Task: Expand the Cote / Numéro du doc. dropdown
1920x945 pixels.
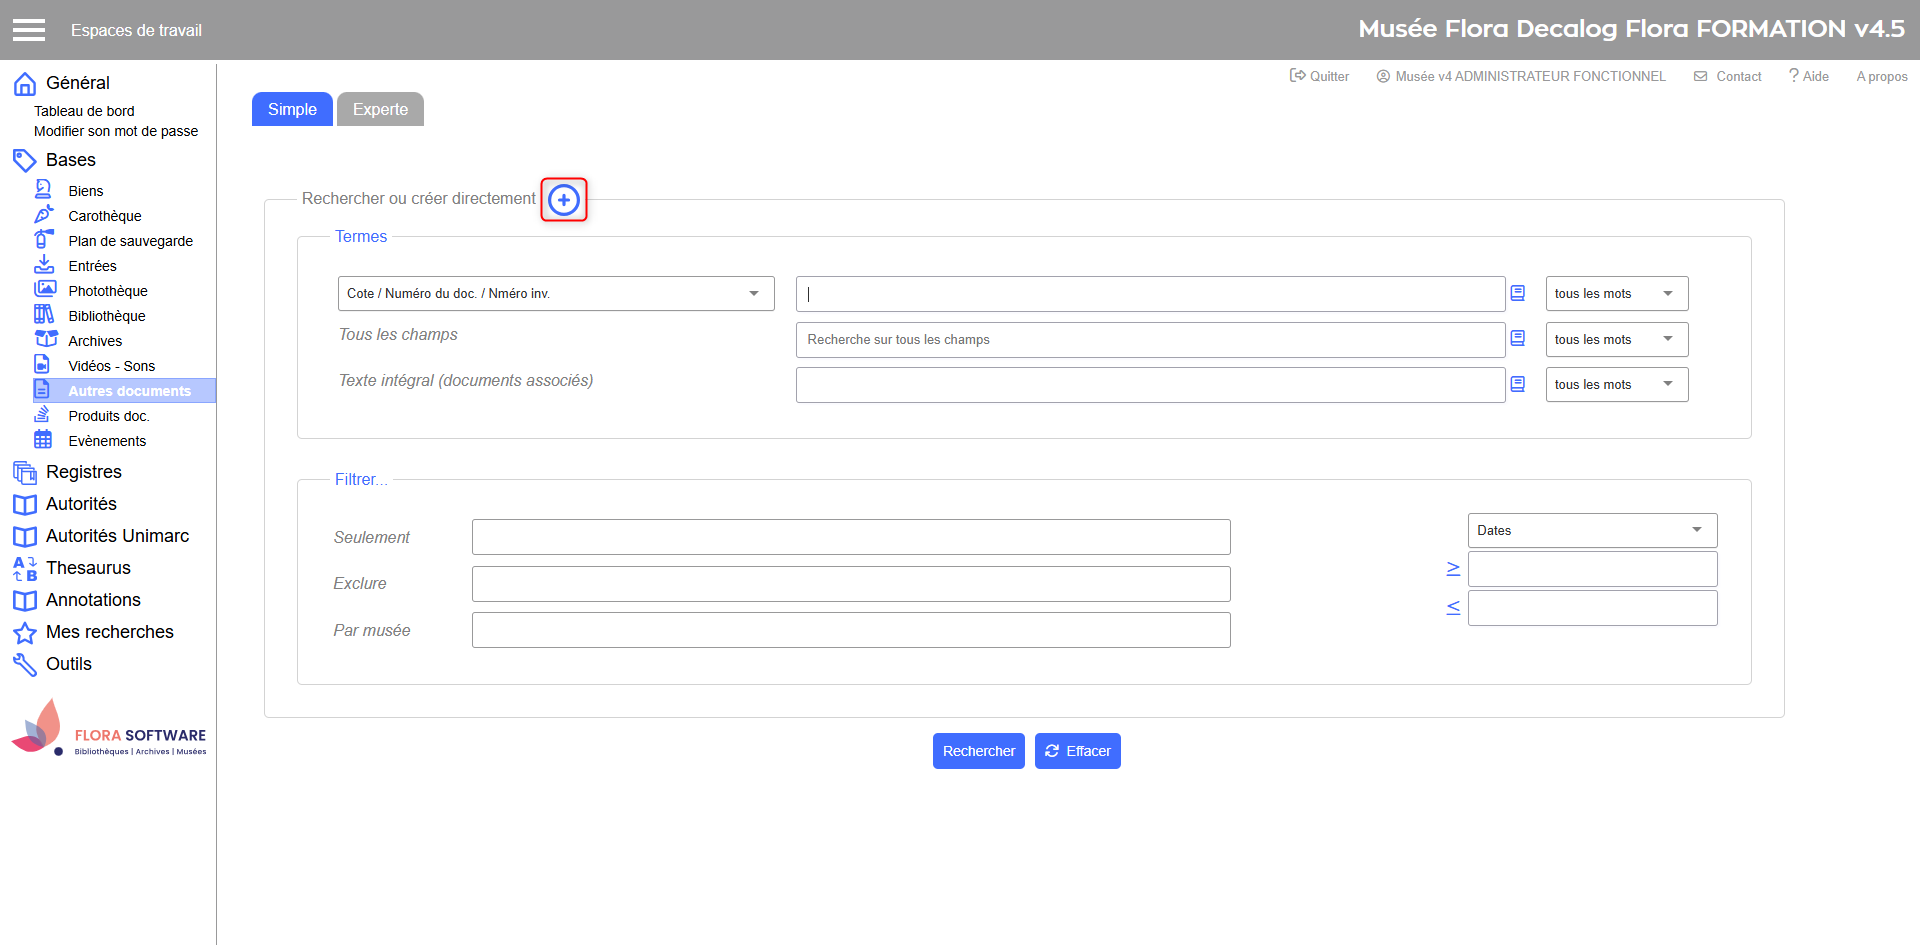Action: [555, 293]
